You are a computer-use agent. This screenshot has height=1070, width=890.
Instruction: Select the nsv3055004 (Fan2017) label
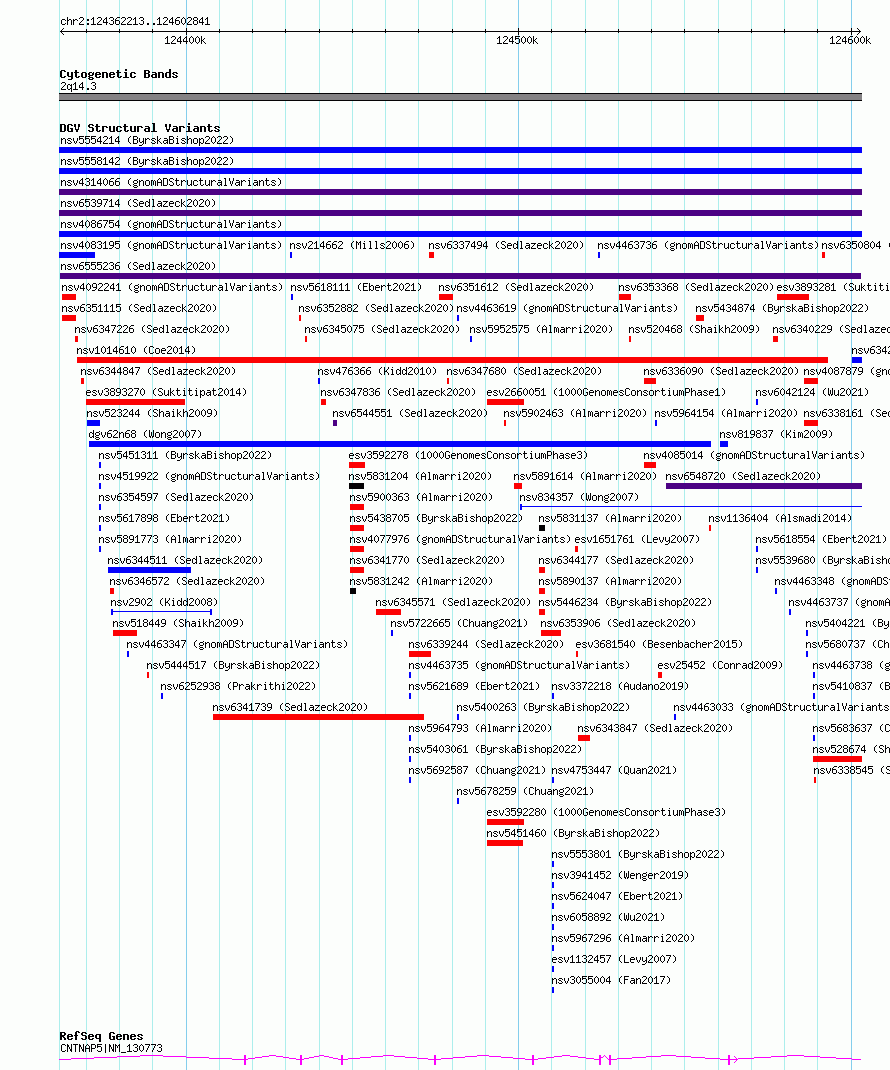coord(612,981)
